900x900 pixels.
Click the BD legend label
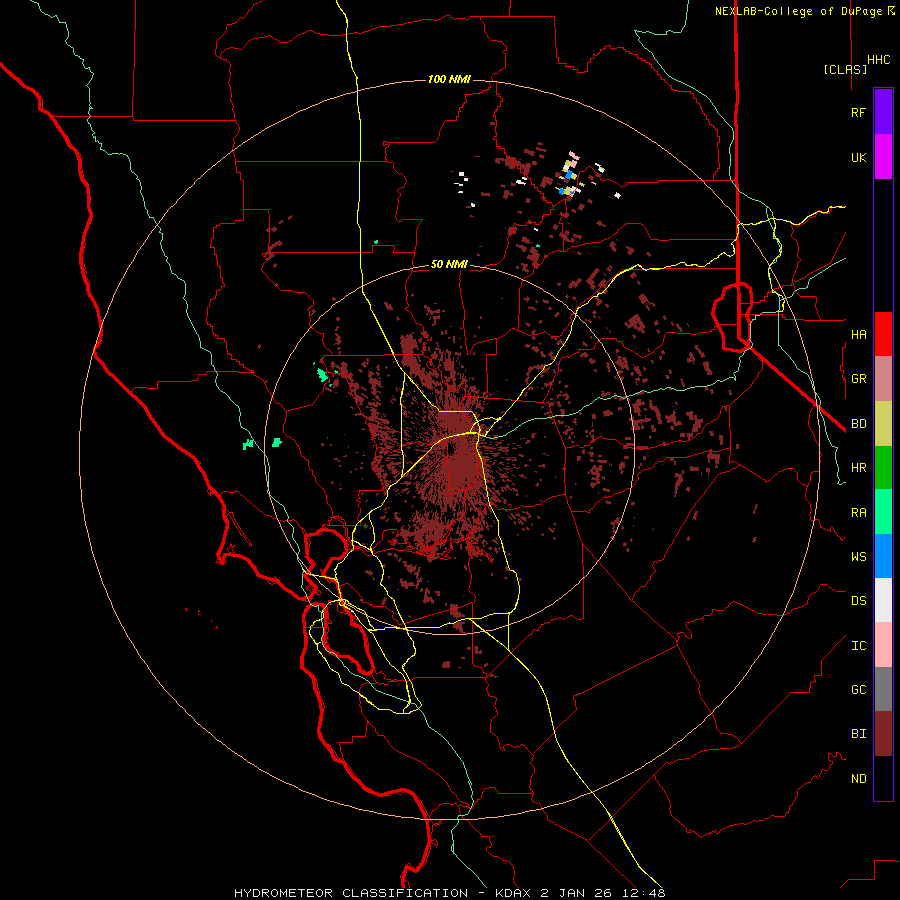pyautogui.click(x=858, y=424)
